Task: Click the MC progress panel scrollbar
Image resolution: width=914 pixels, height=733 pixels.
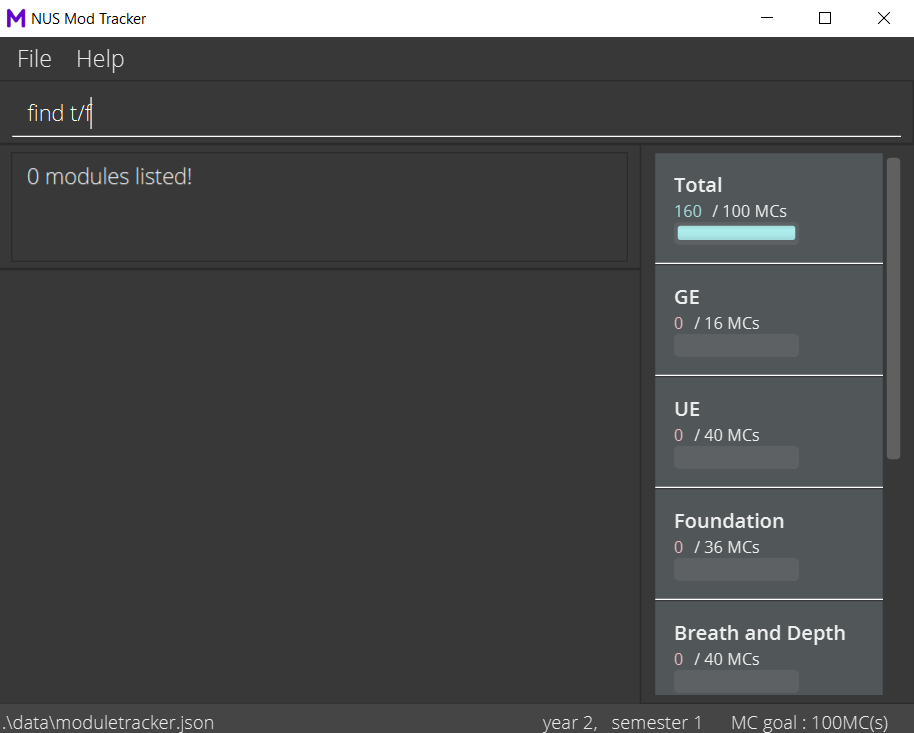Action: (893, 308)
